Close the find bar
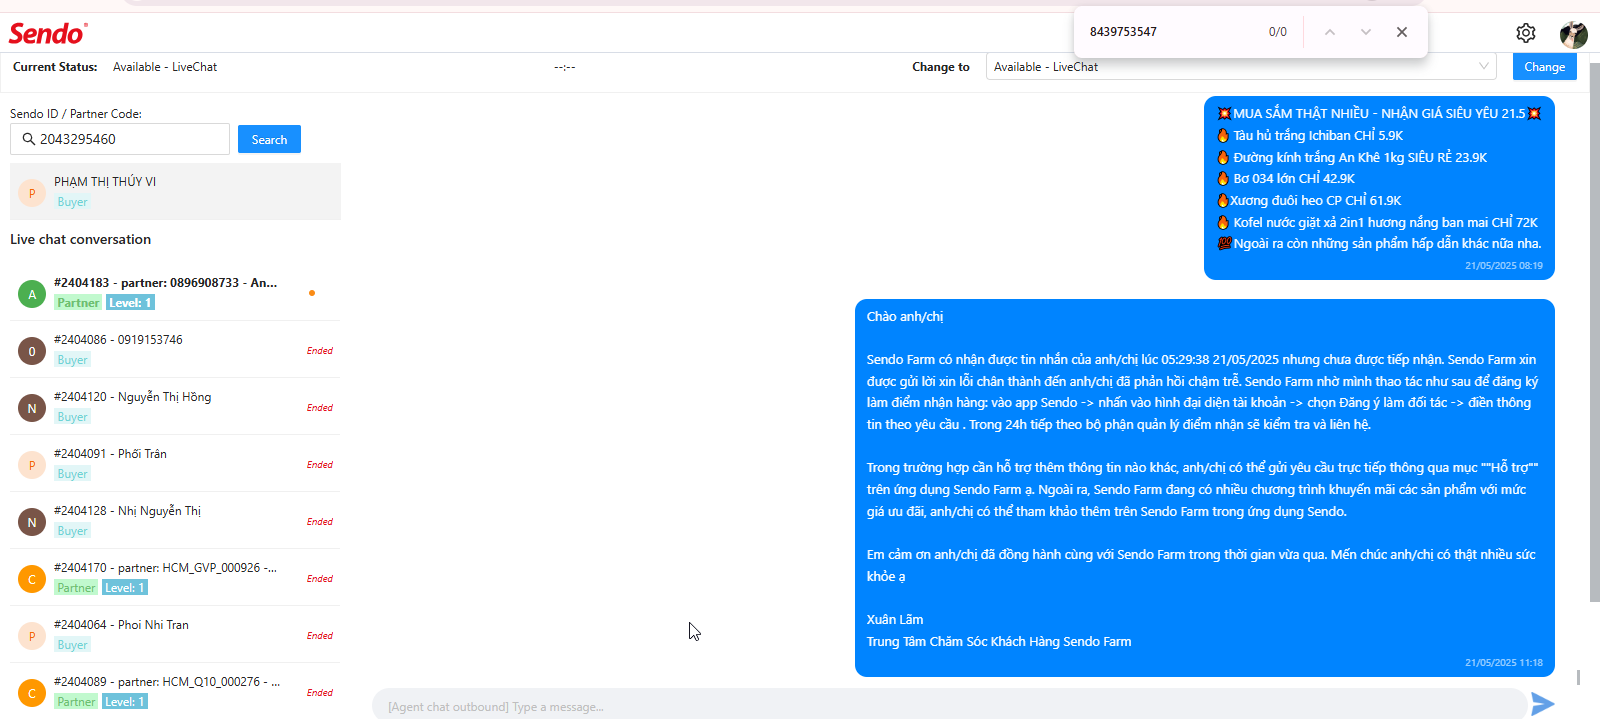Viewport: 1600px width, 719px height. pyautogui.click(x=1402, y=32)
